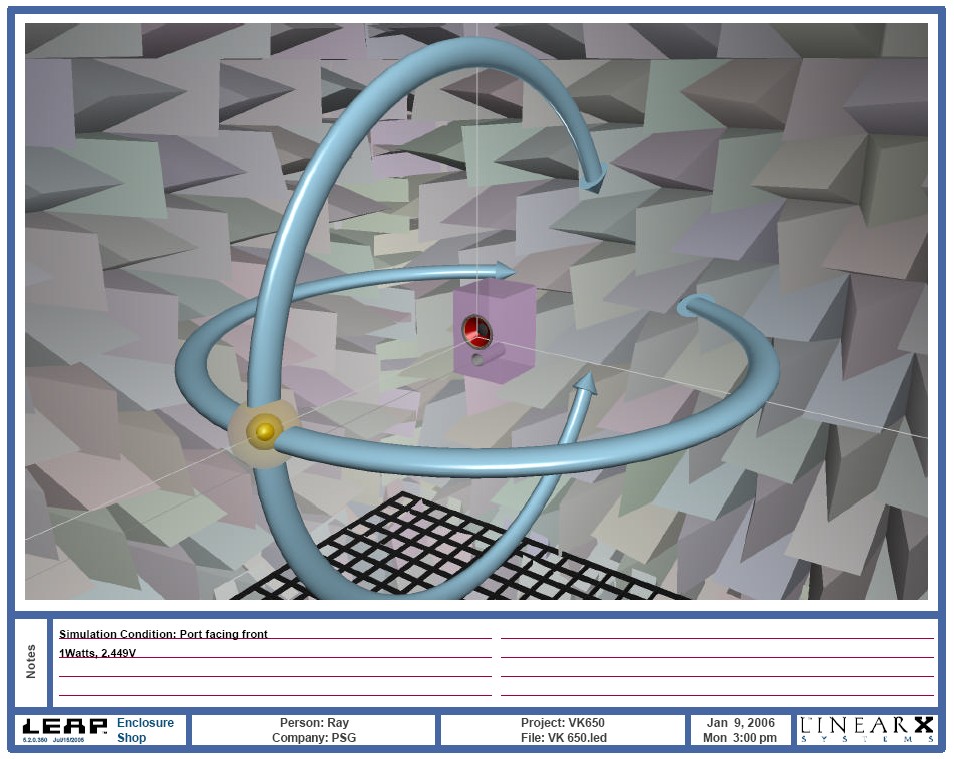Click the Enclosure Shop label
Screen dimensions: 954x759
[x=145, y=730]
